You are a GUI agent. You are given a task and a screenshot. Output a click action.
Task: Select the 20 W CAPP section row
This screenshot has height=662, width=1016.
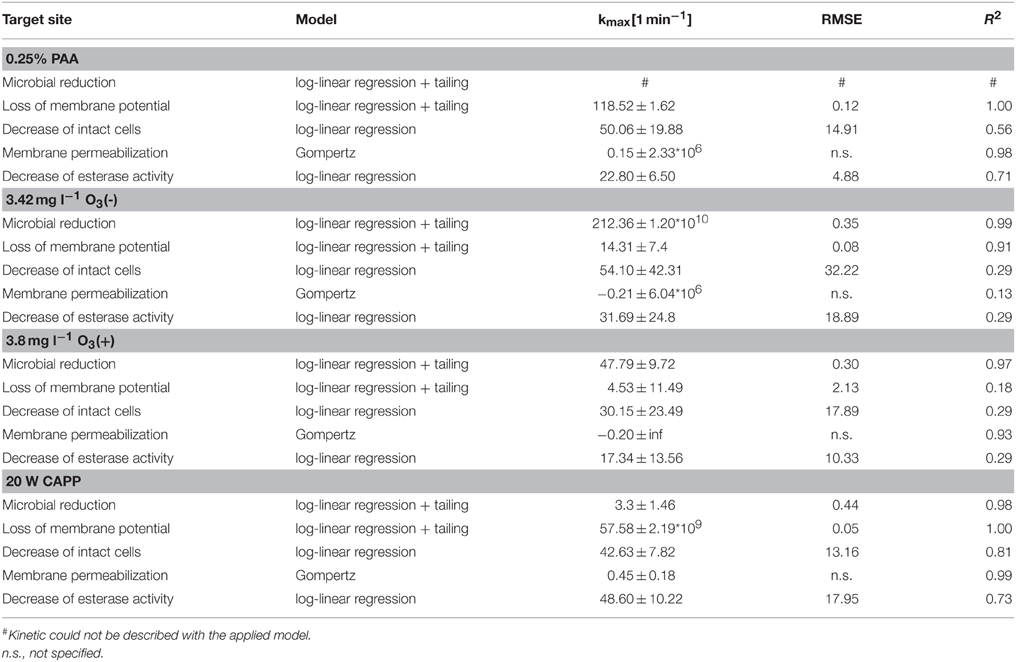pyautogui.click(x=508, y=481)
